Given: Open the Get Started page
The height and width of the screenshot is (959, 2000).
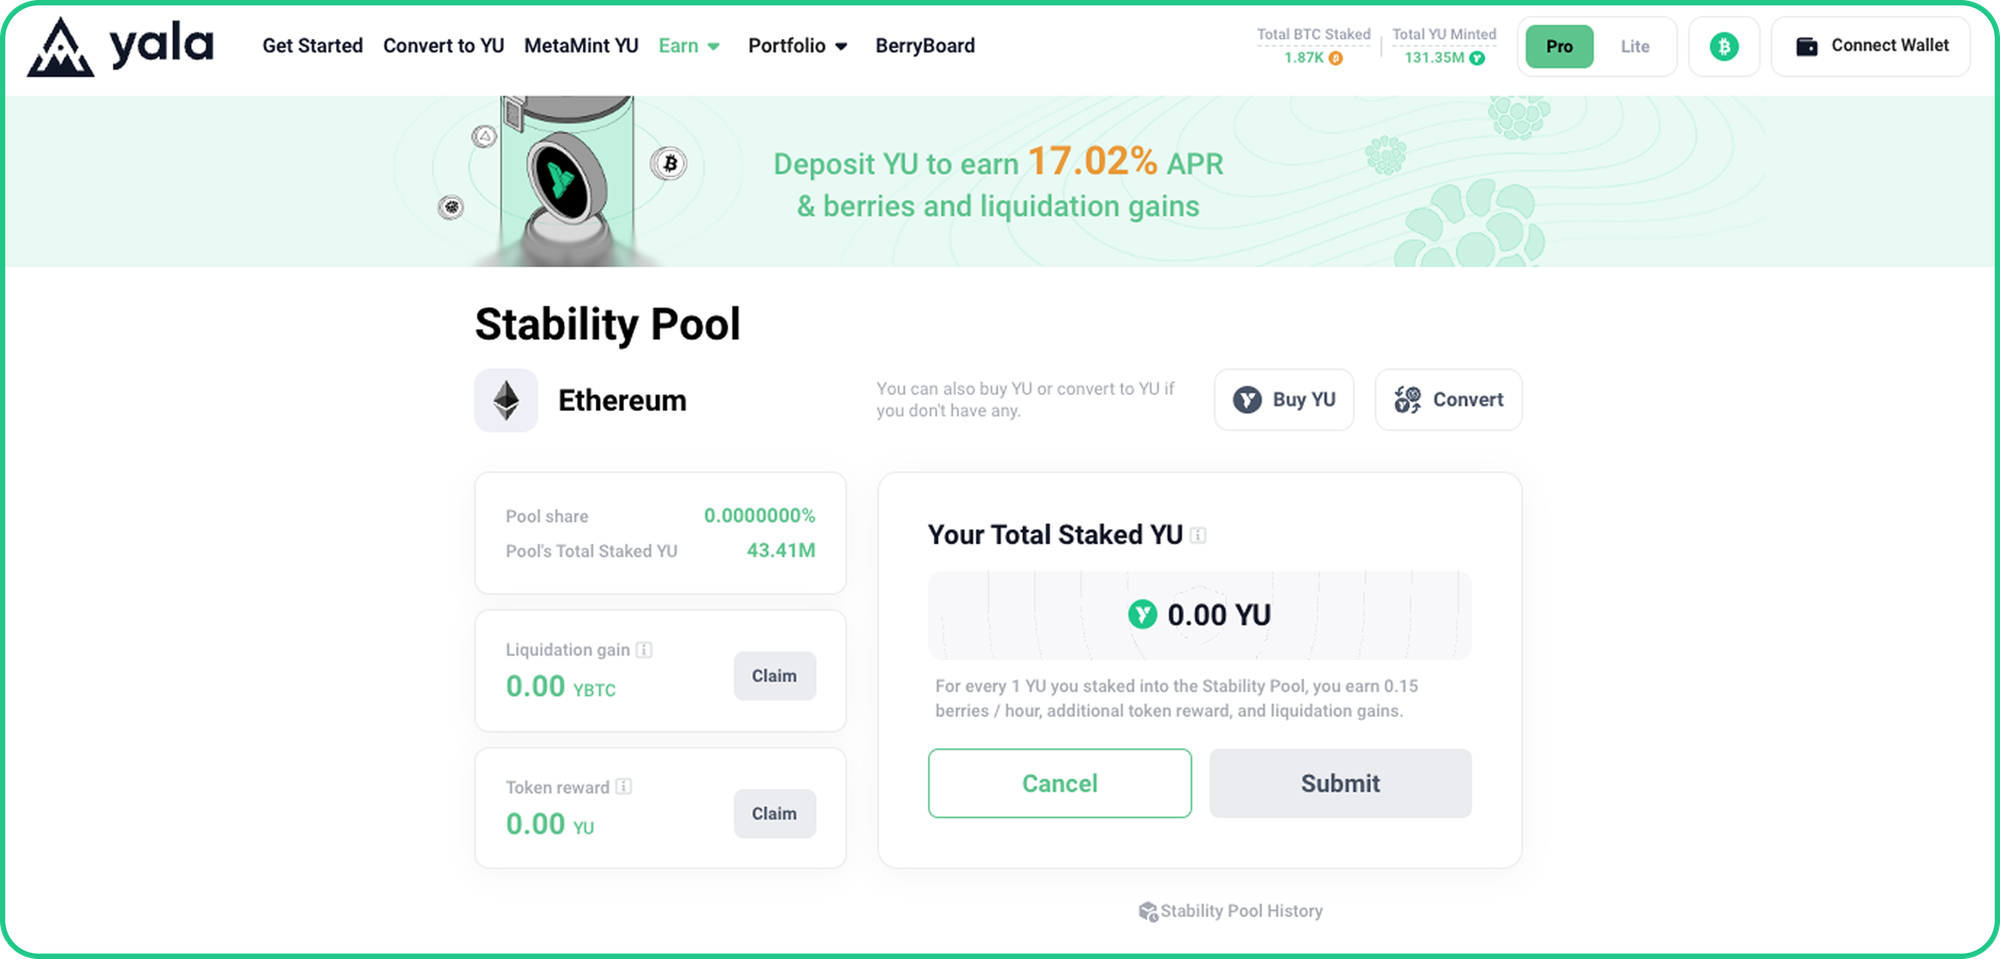Looking at the screenshot, I should [312, 46].
